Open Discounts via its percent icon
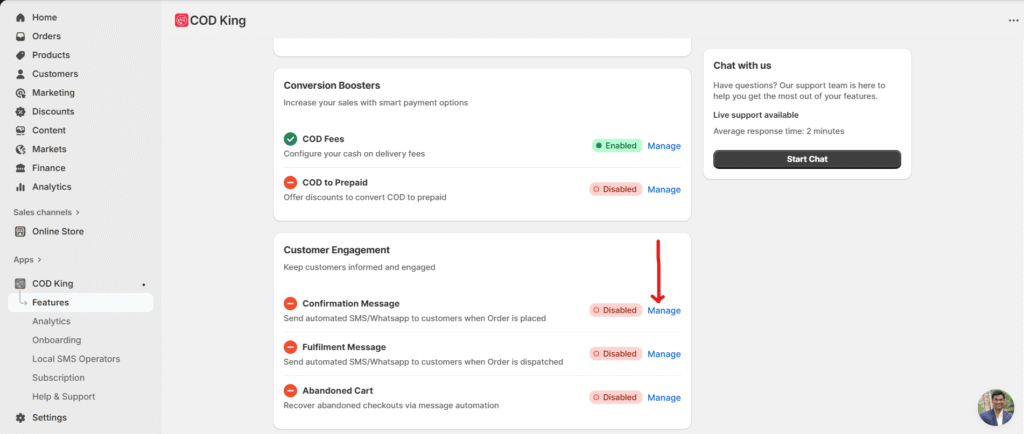1024x434 pixels. point(21,112)
